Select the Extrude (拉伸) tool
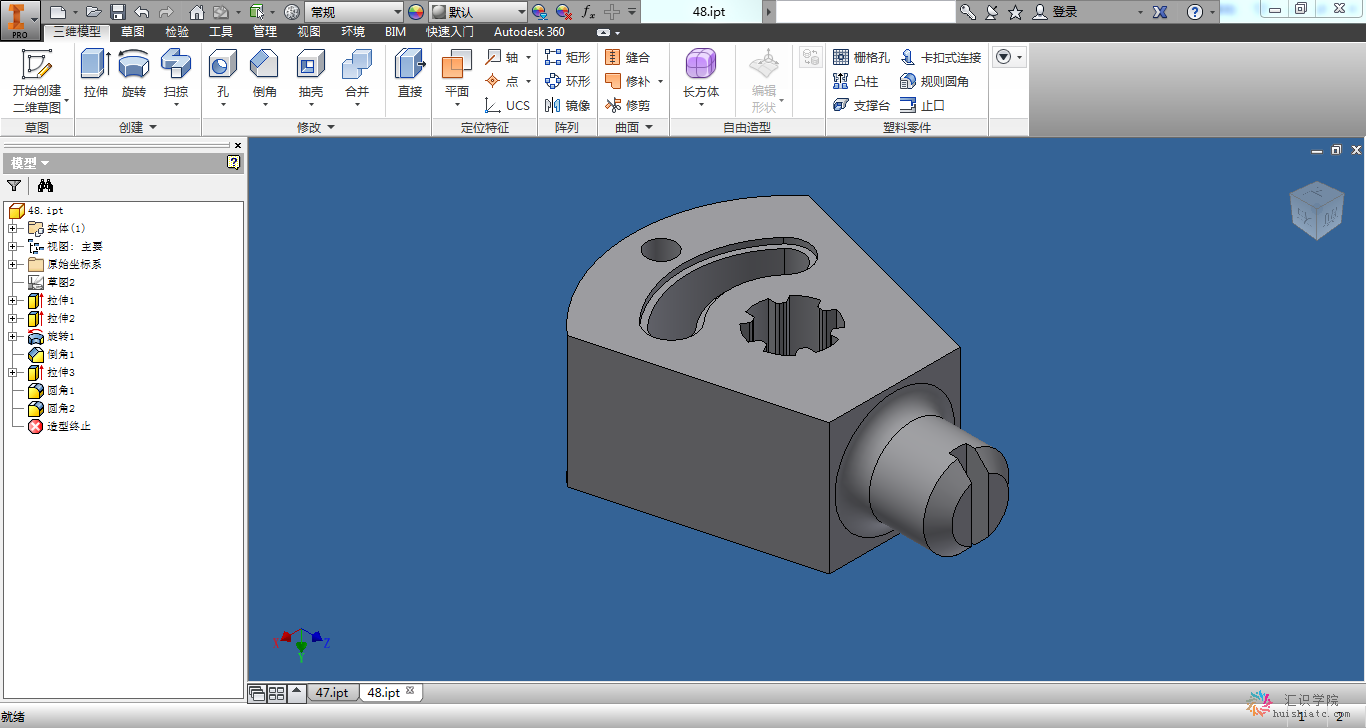 click(x=96, y=74)
